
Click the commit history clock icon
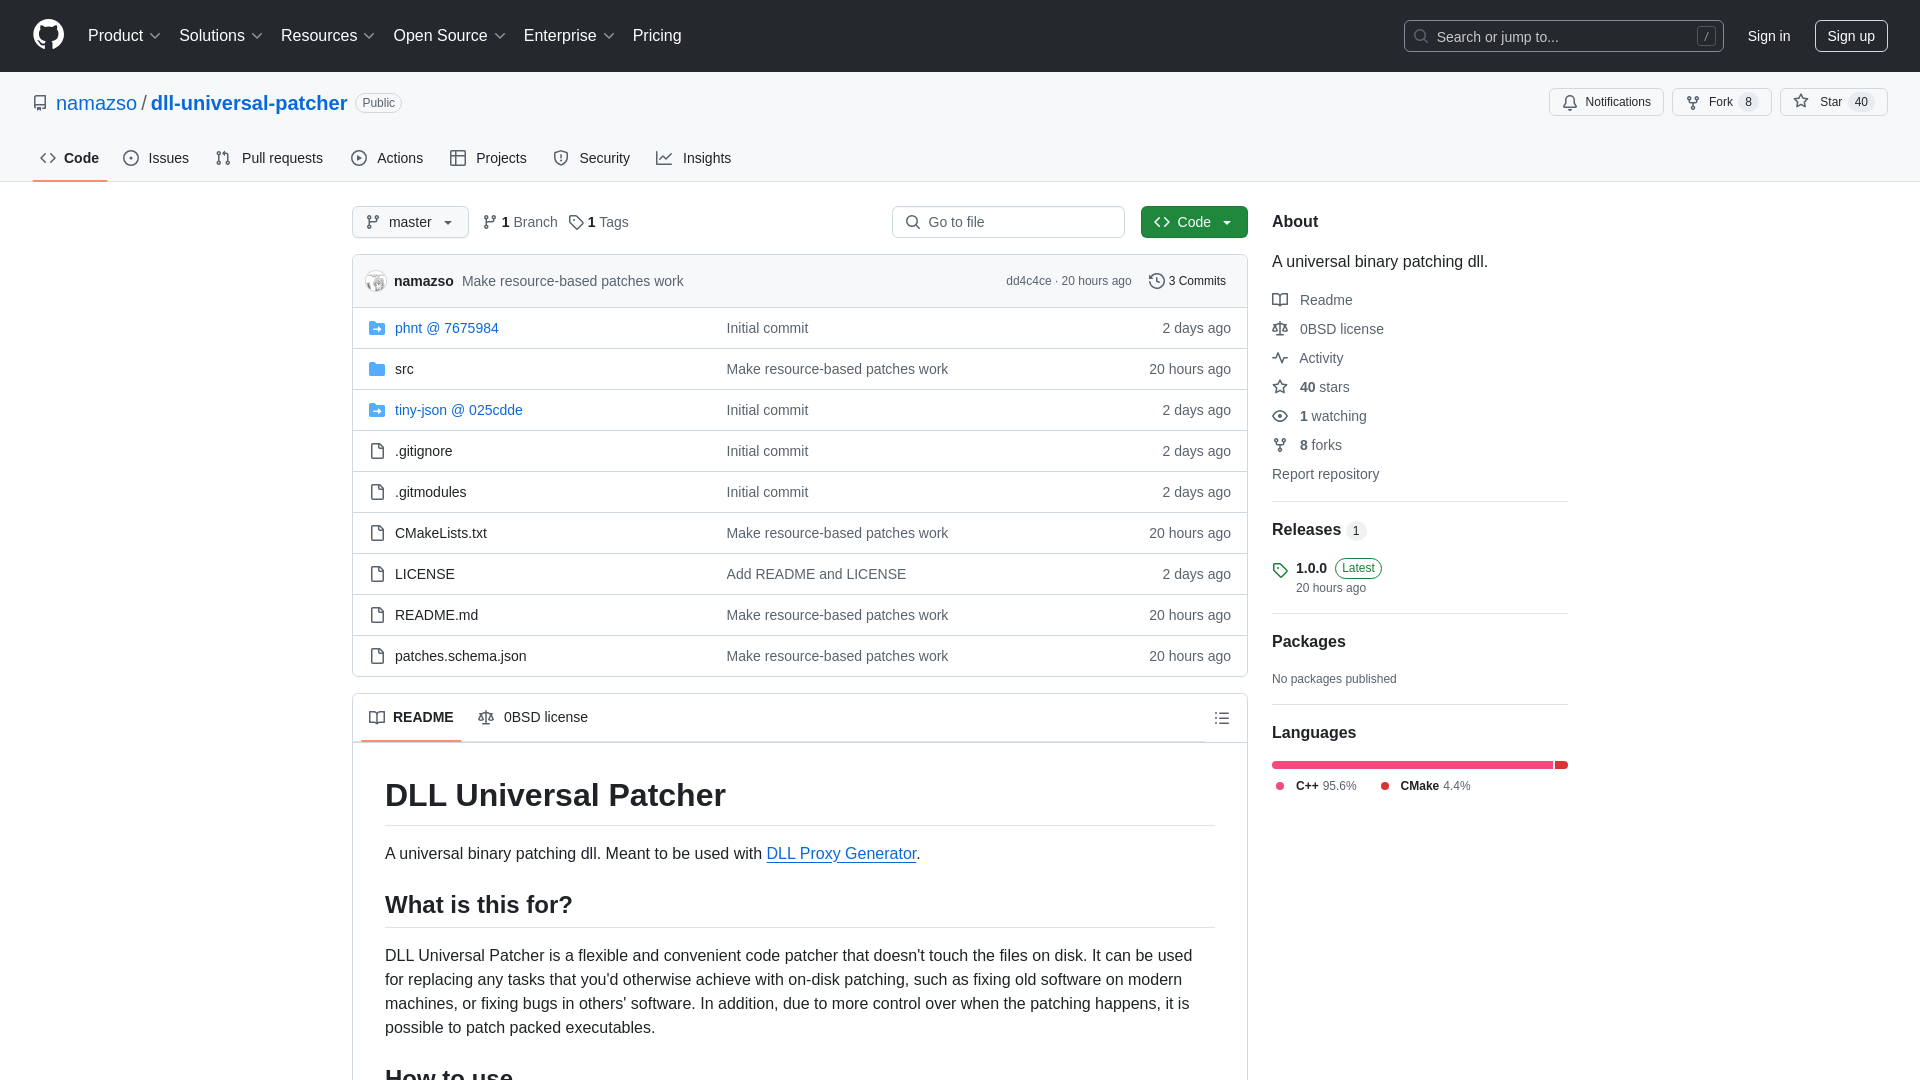(1157, 281)
